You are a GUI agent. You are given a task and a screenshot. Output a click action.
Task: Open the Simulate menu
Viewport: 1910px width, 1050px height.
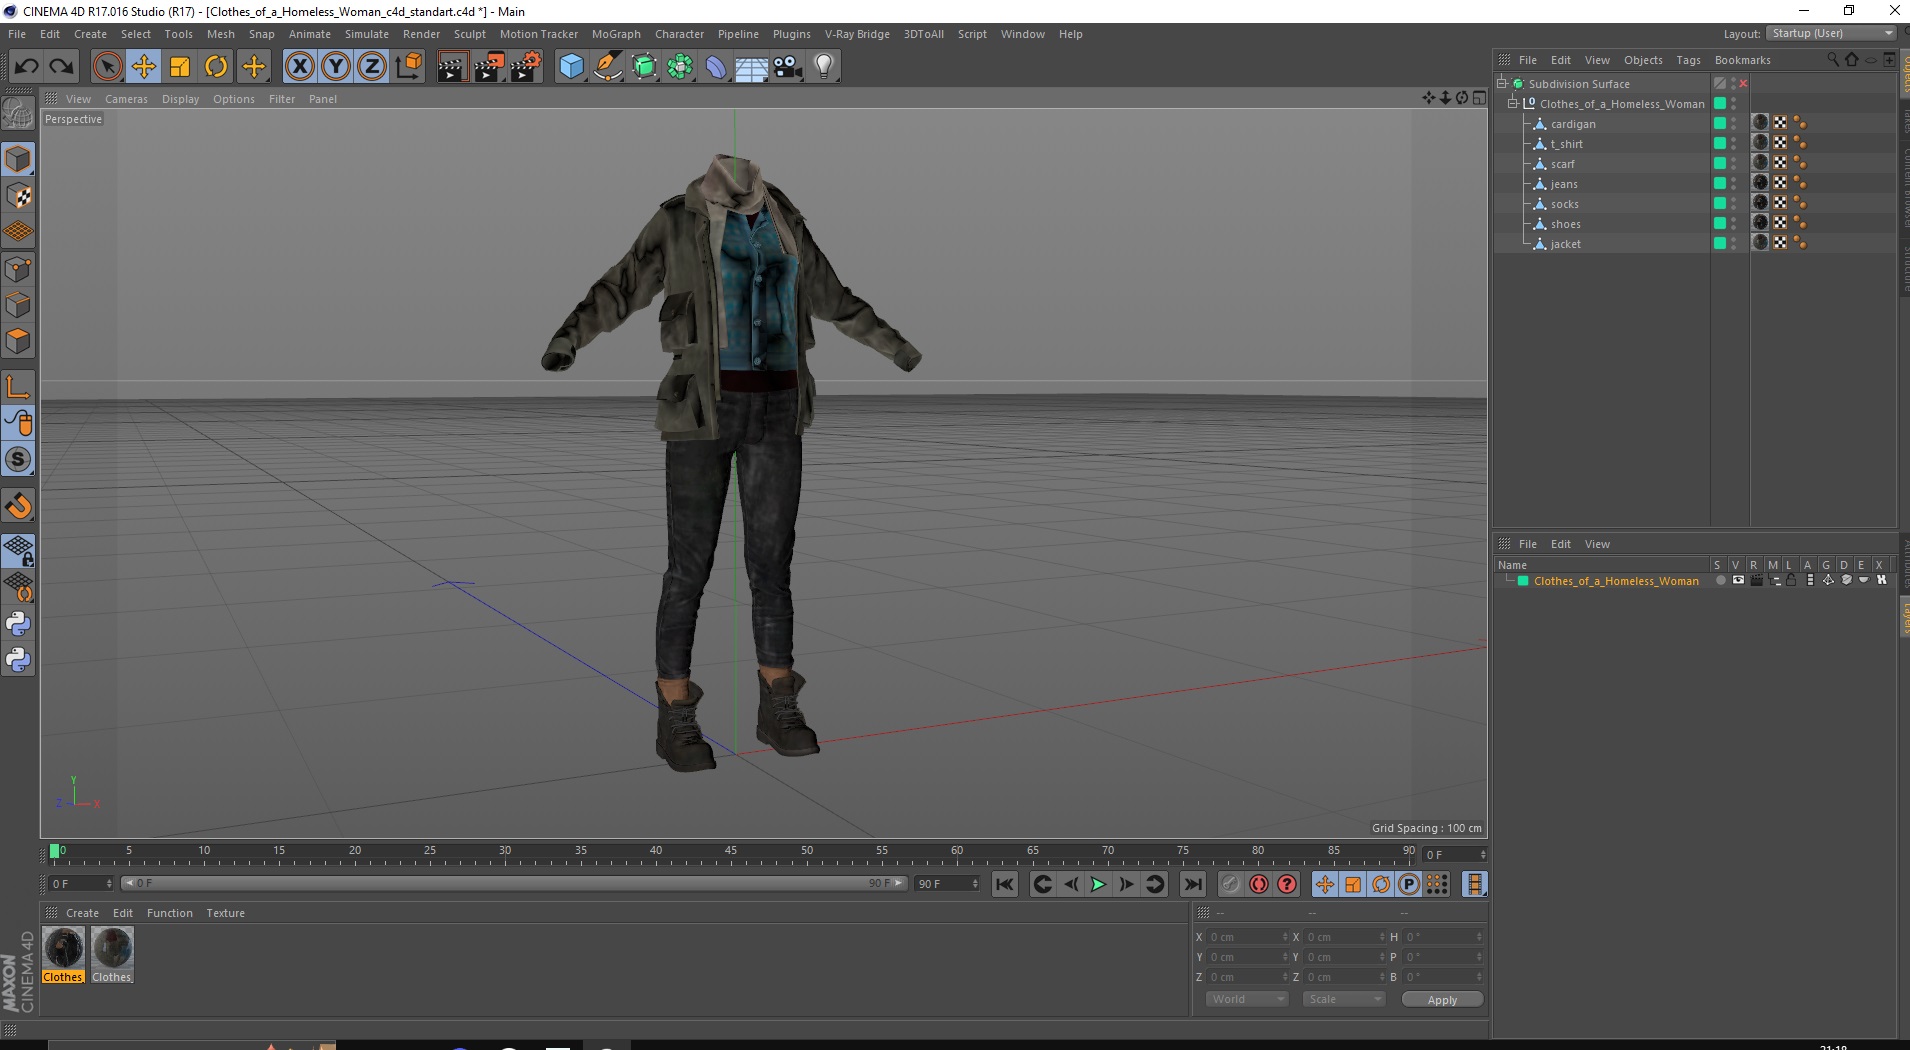367,34
